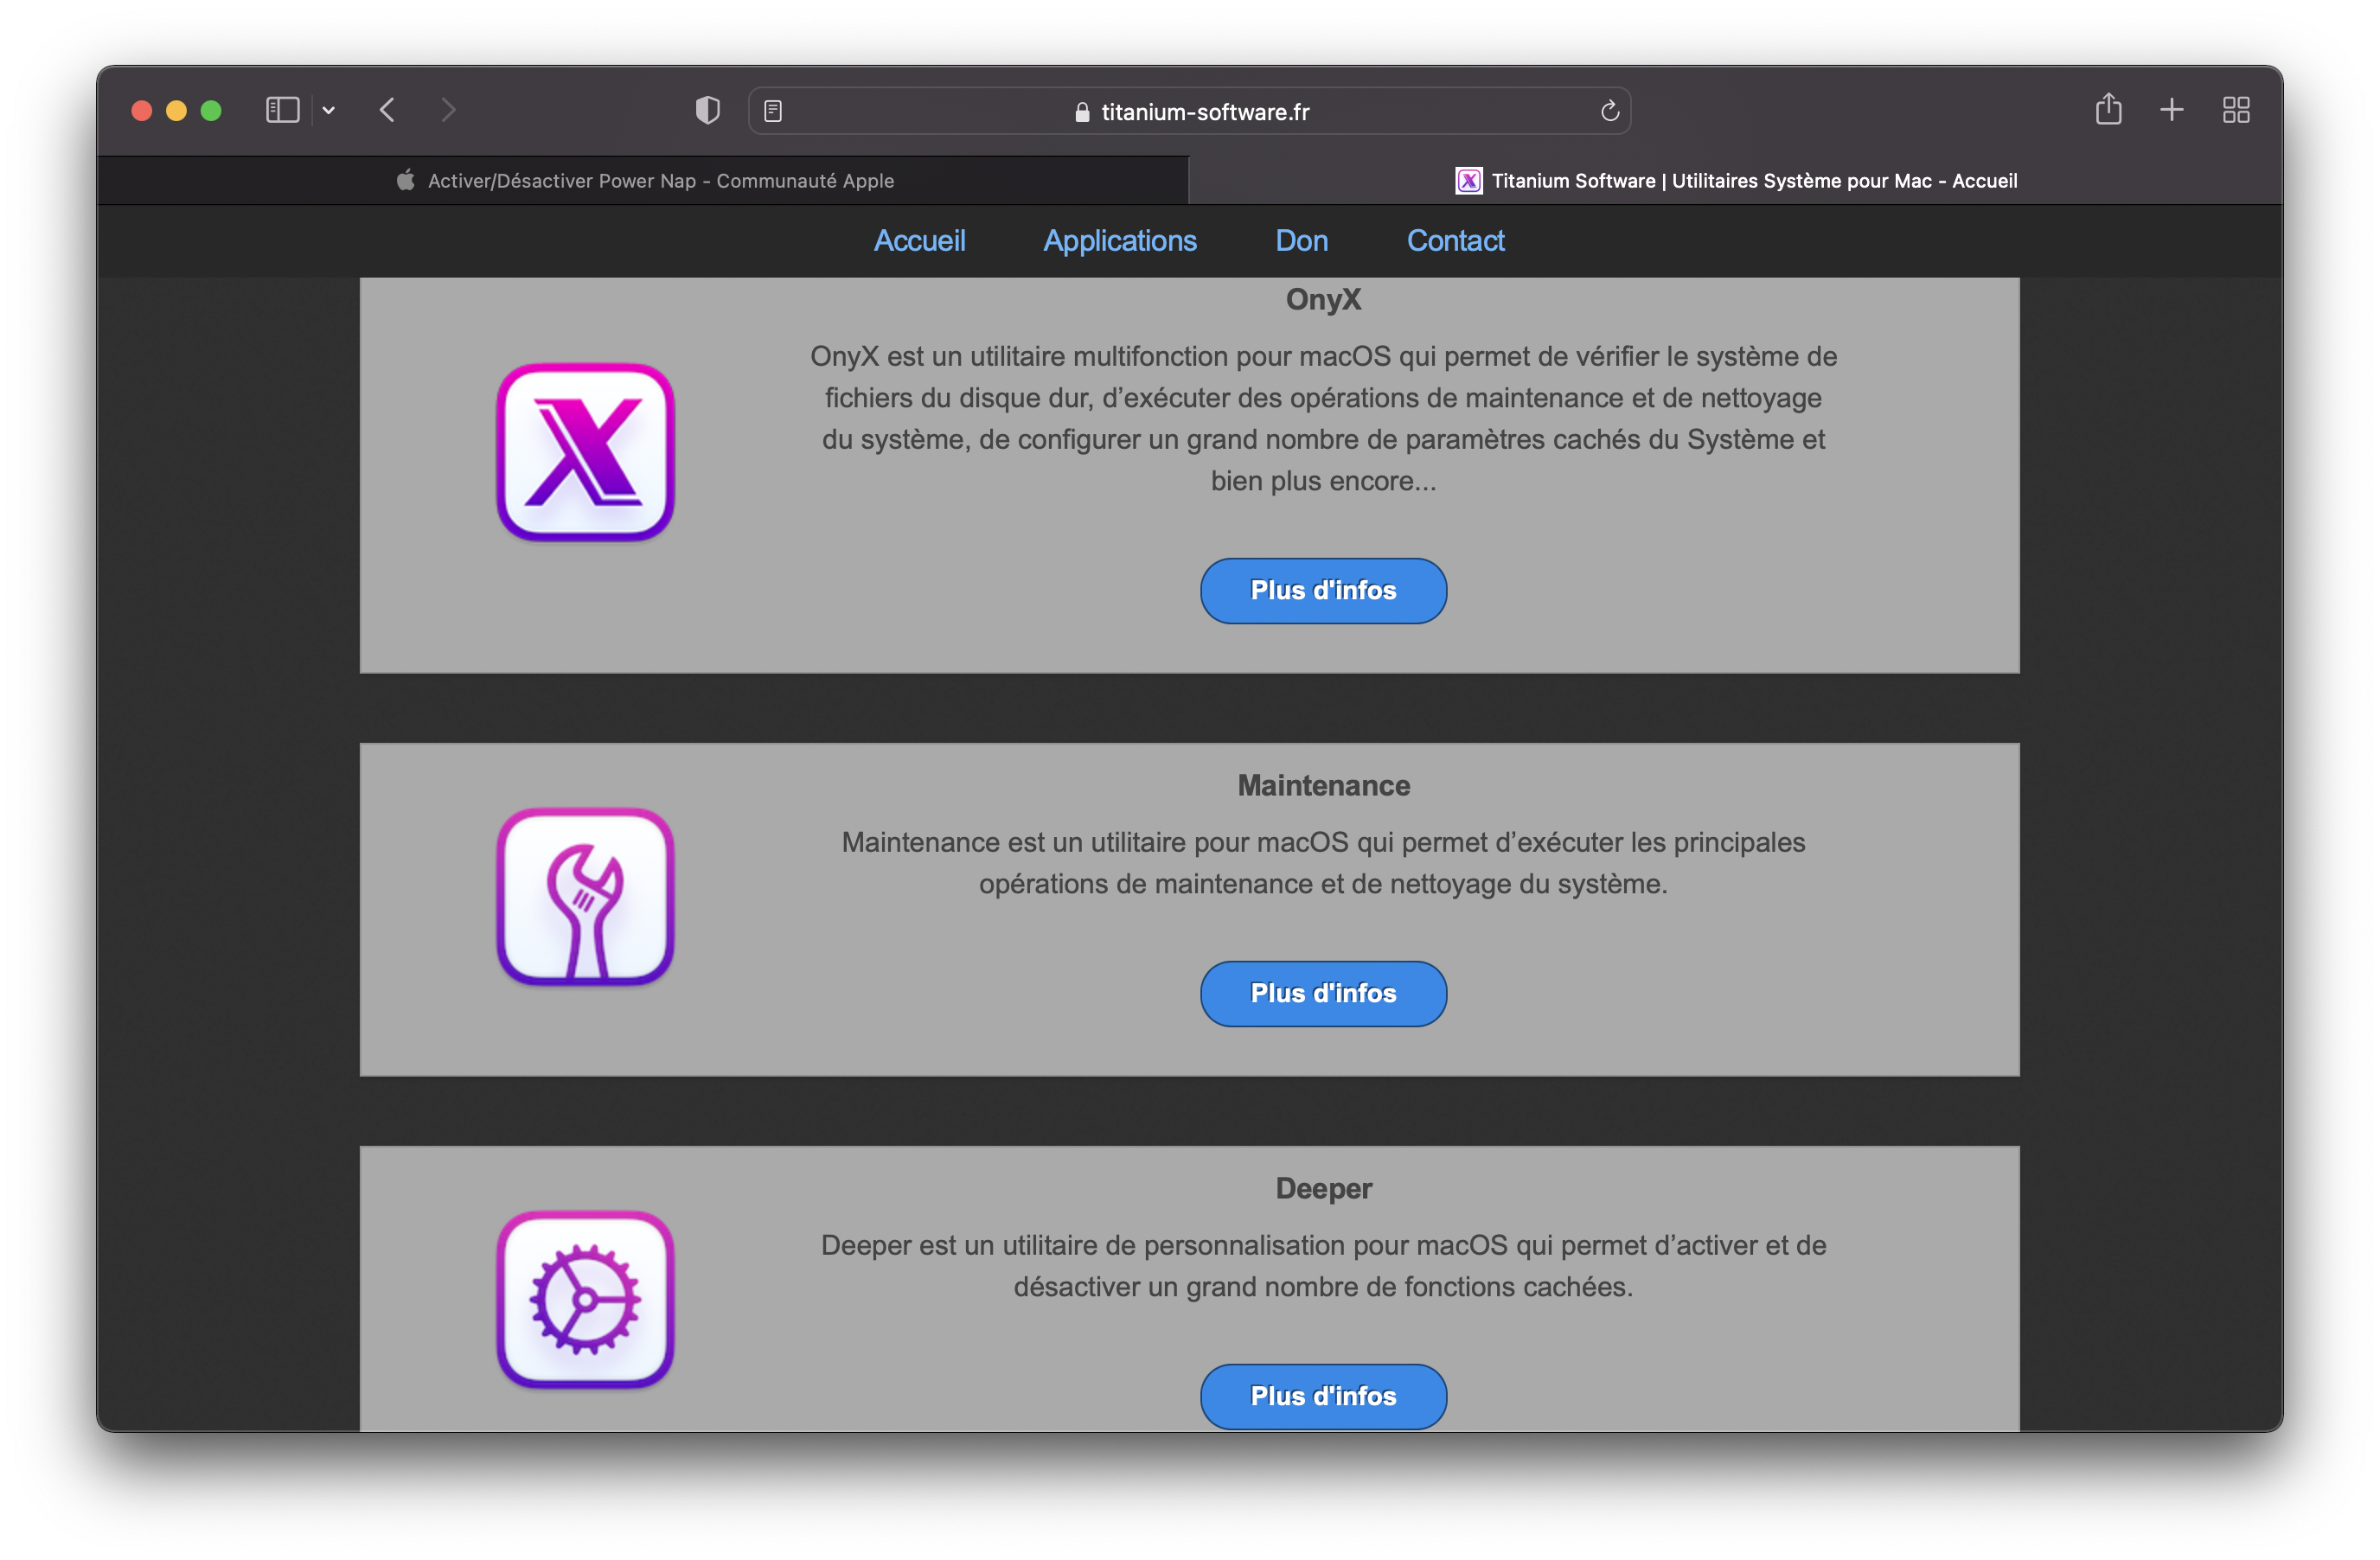
Task: Open the Don nav link
Action: pyautogui.click(x=1301, y=241)
